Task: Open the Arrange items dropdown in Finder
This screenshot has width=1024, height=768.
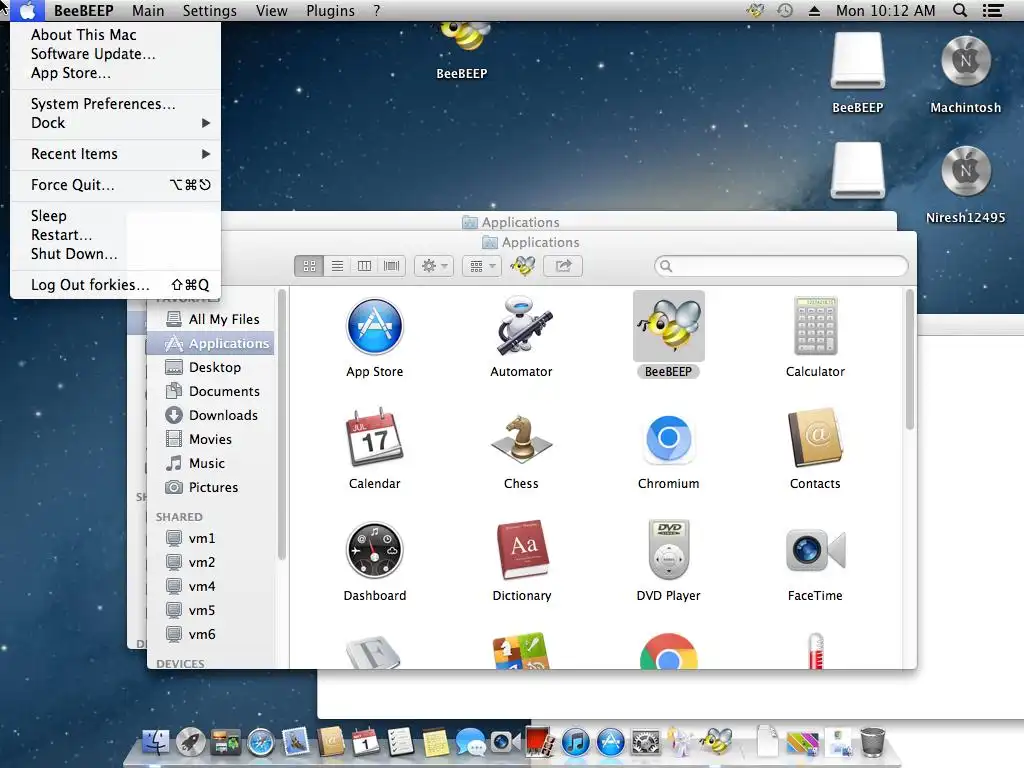Action: [x=482, y=266]
